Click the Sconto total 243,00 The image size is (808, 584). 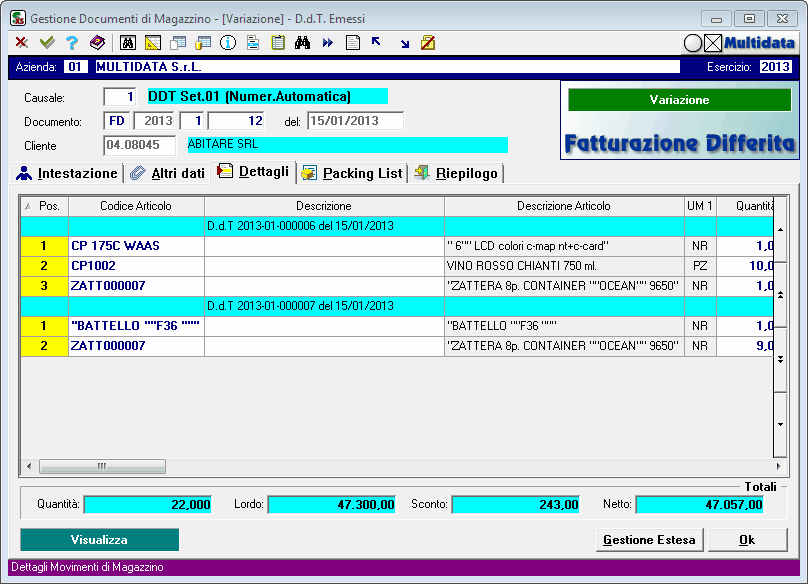516,505
